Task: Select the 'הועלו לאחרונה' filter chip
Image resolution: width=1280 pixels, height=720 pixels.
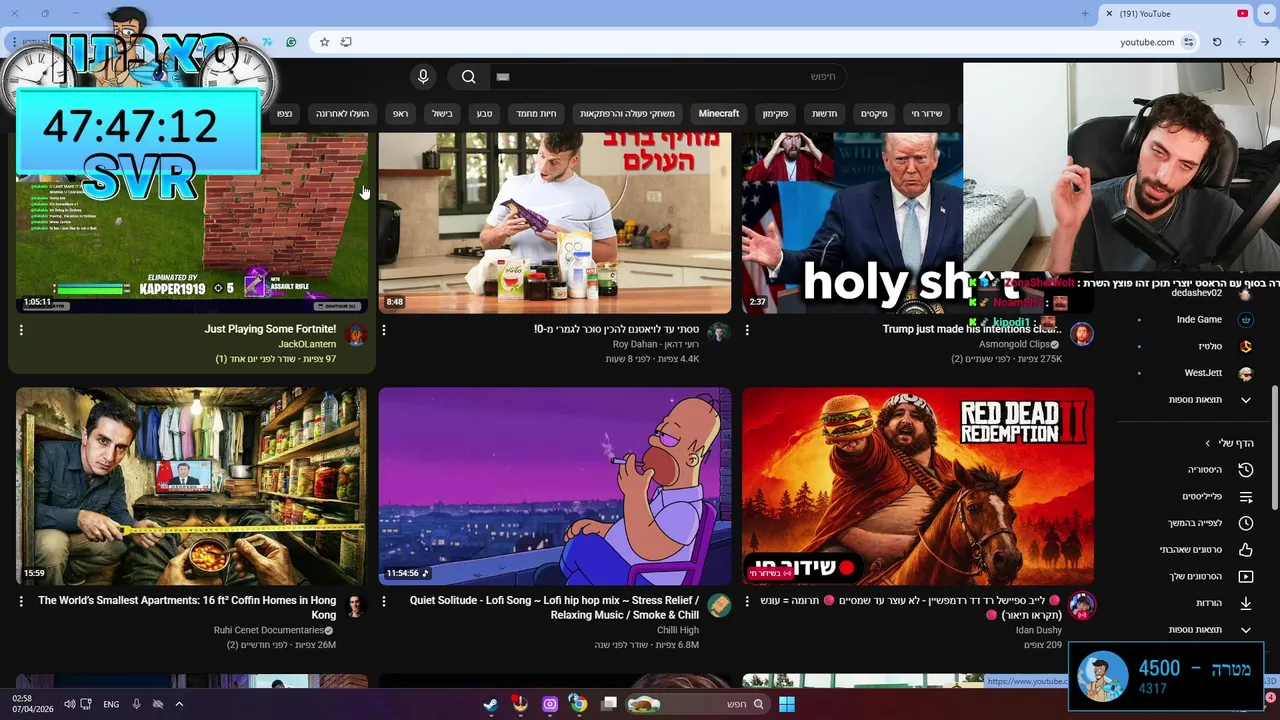Action: (343, 114)
